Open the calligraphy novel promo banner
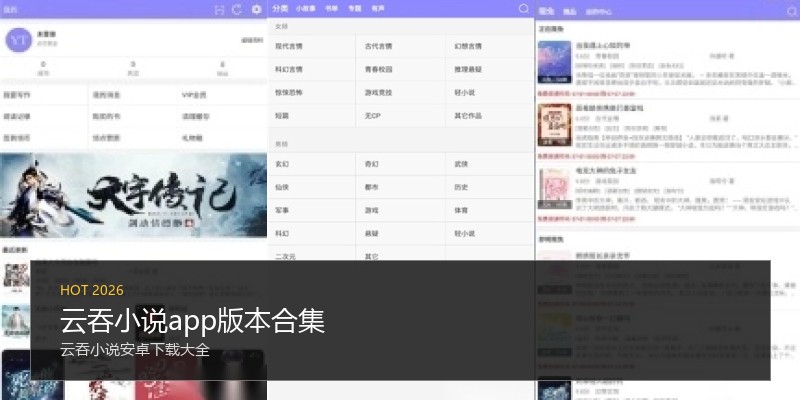Screen dimensions: 800x400 pyautogui.click(x=133, y=194)
